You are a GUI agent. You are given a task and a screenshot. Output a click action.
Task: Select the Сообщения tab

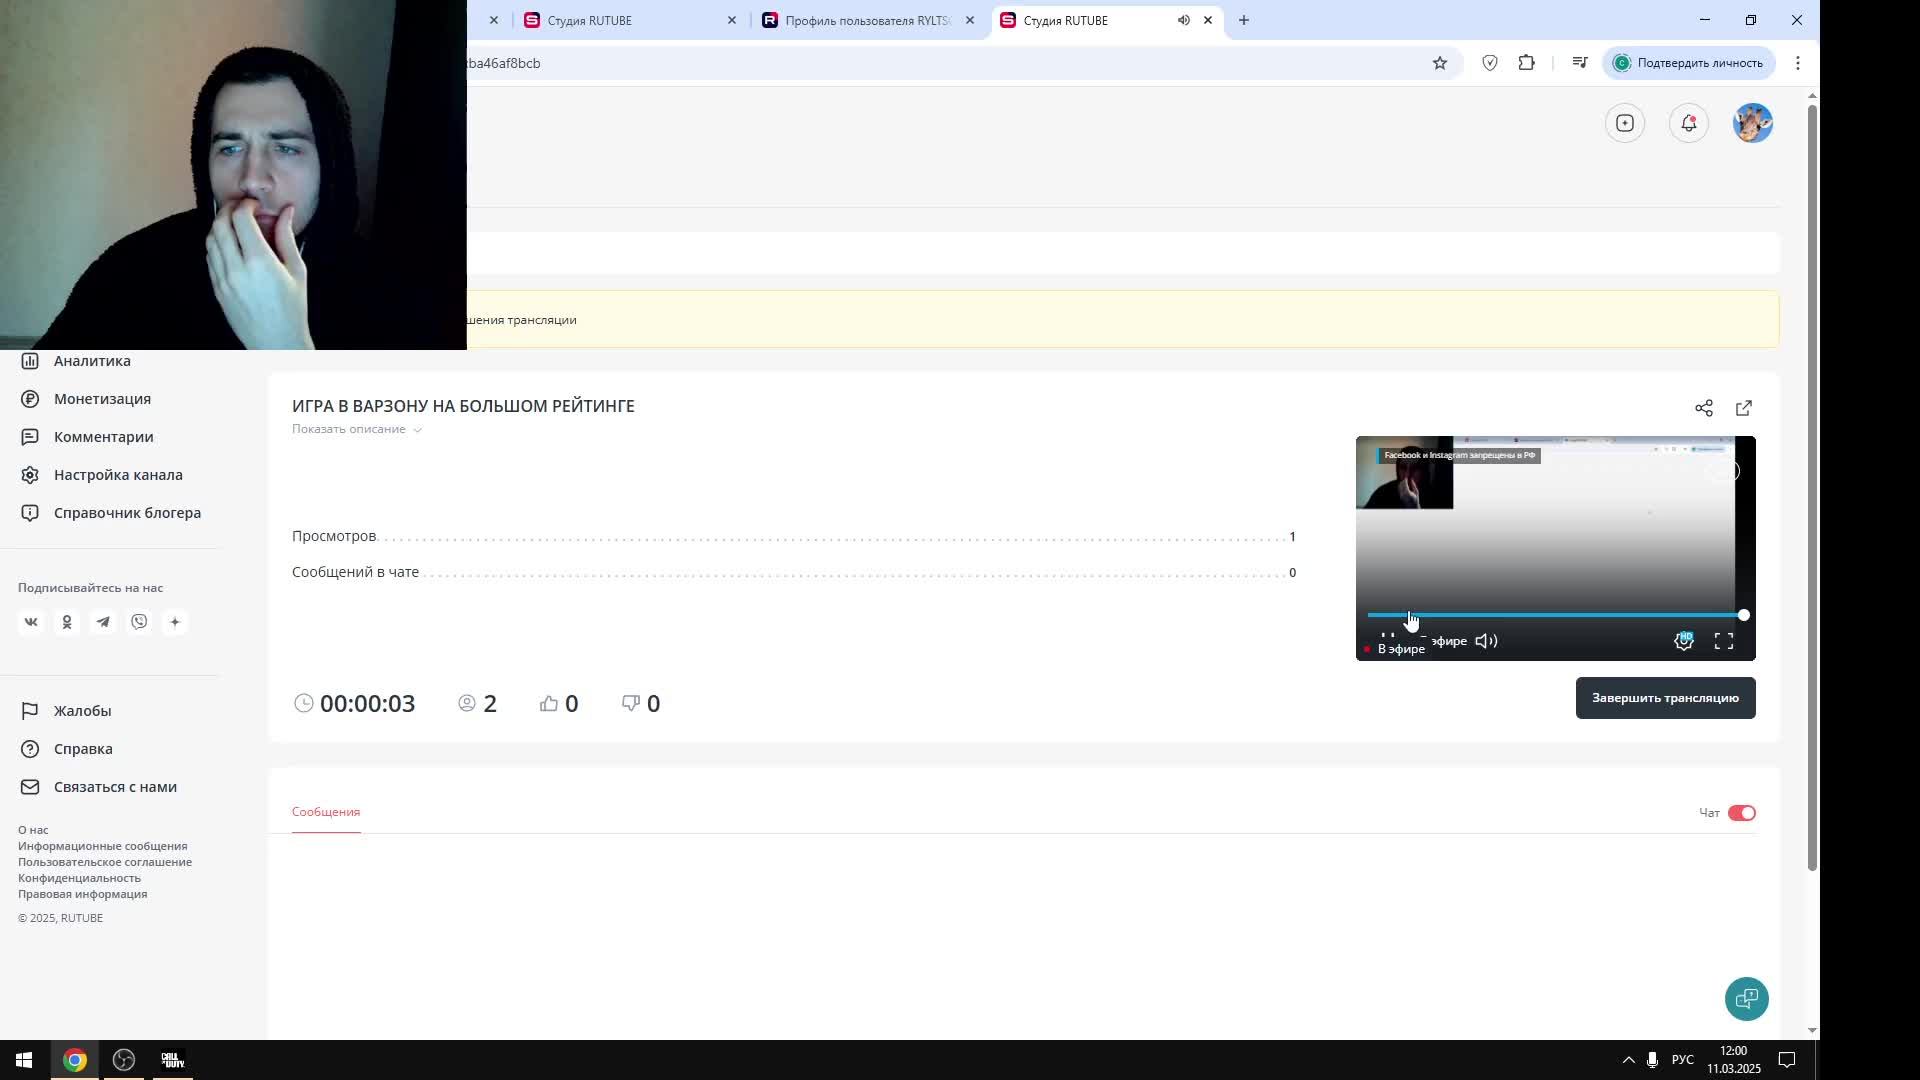pyautogui.click(x=326, y=812)
